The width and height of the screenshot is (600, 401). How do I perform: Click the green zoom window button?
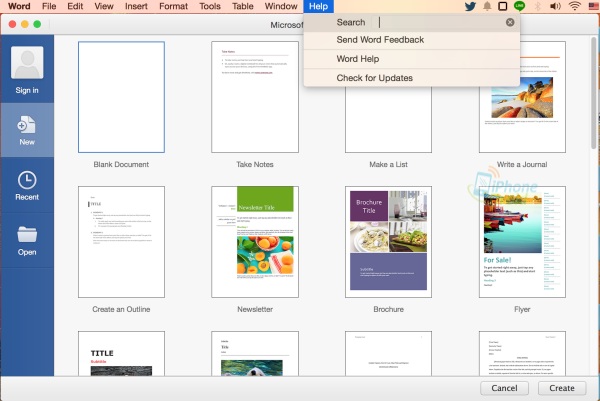pos(37,24)
